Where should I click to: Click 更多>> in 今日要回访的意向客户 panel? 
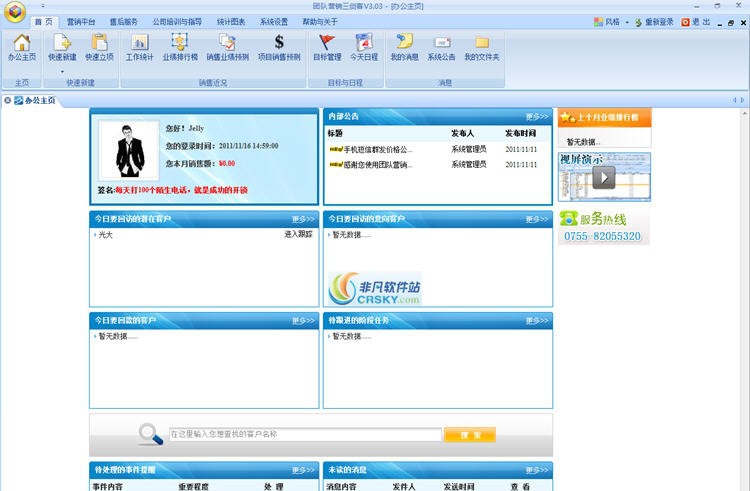click(x=537, y=219)
